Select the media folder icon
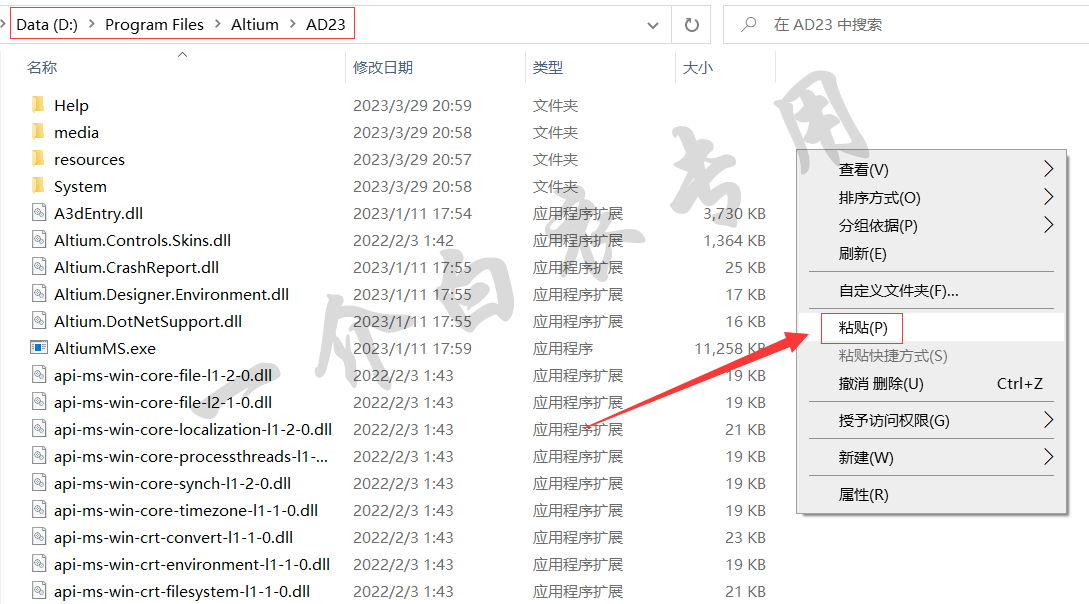1089x604 pixels. click(x=38, y=132)
